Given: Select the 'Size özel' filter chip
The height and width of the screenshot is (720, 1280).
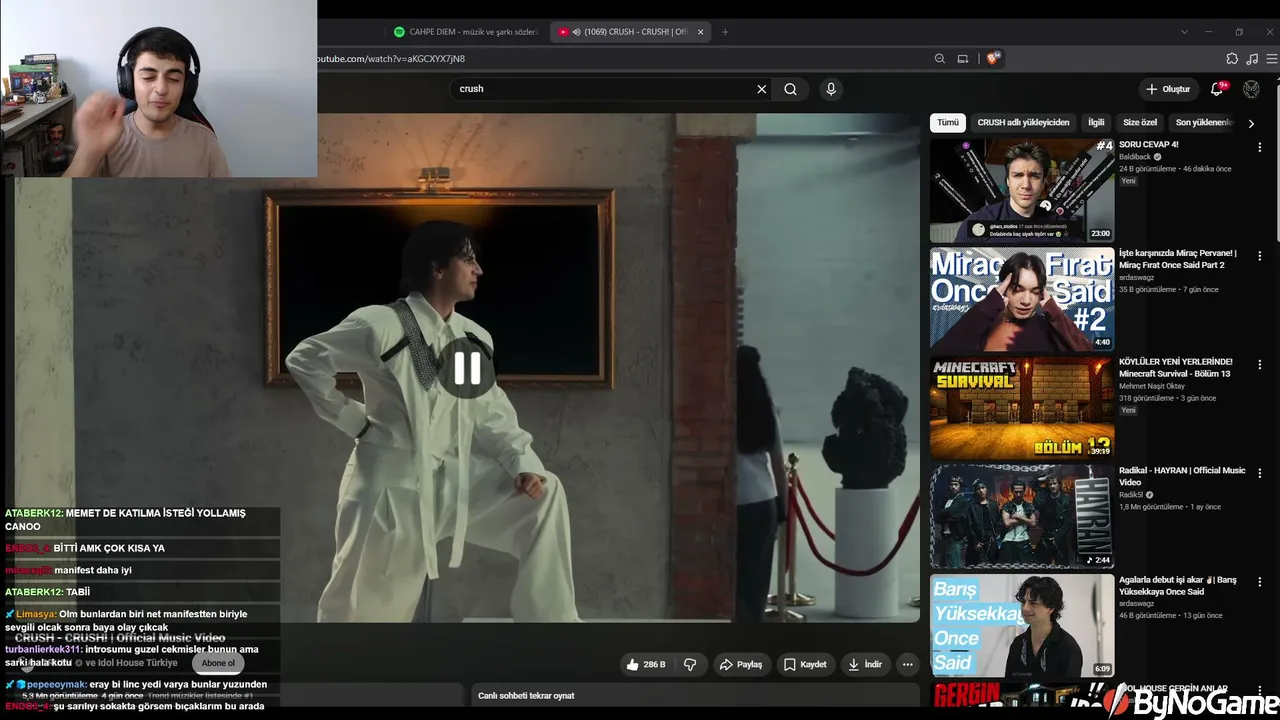Looking at the screenshot, I should pos(1140,123).
